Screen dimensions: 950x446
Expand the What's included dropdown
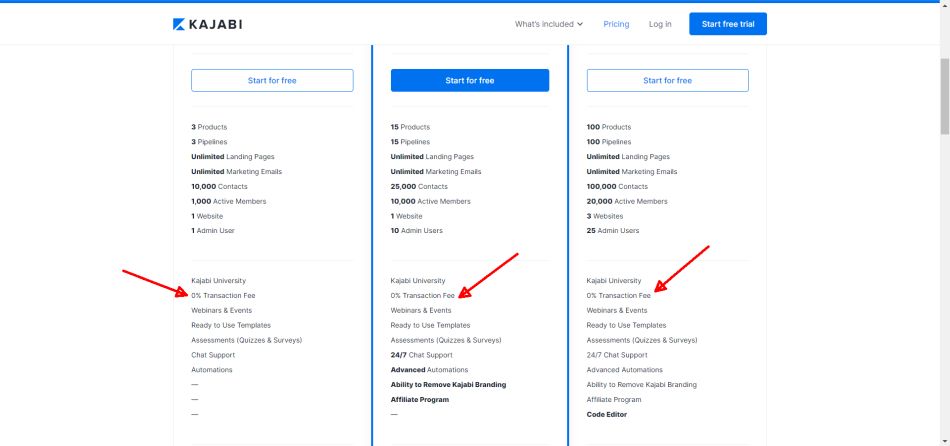(549, 24)
